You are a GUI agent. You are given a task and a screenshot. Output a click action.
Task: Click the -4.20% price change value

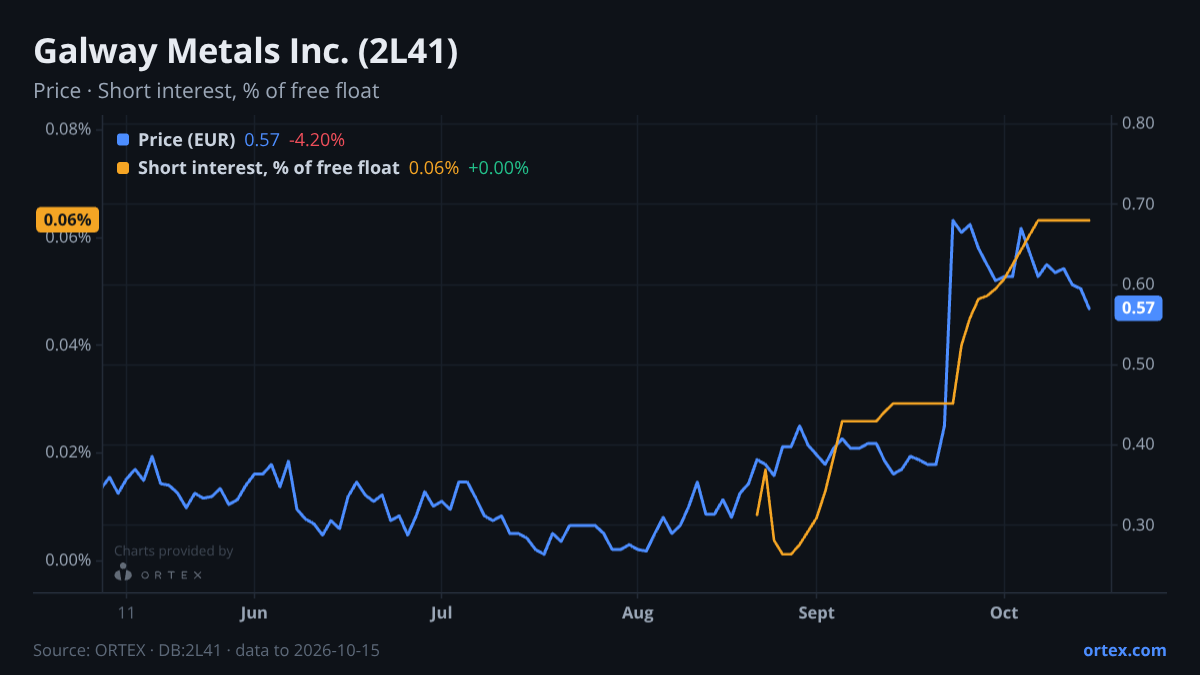[316, 140]
